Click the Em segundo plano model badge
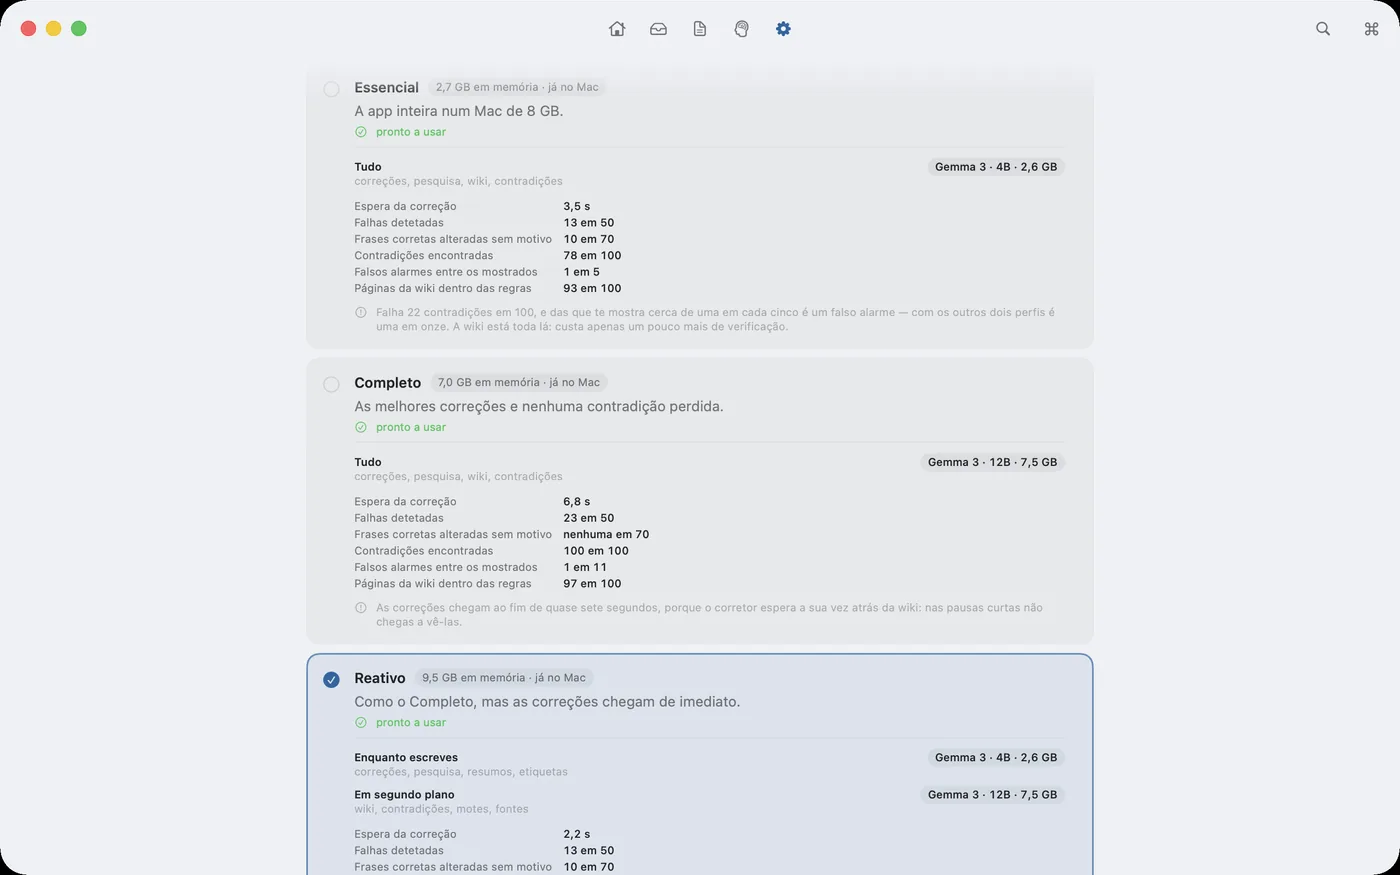Viewport: 1400px width, 875px height. coord(992,794)
